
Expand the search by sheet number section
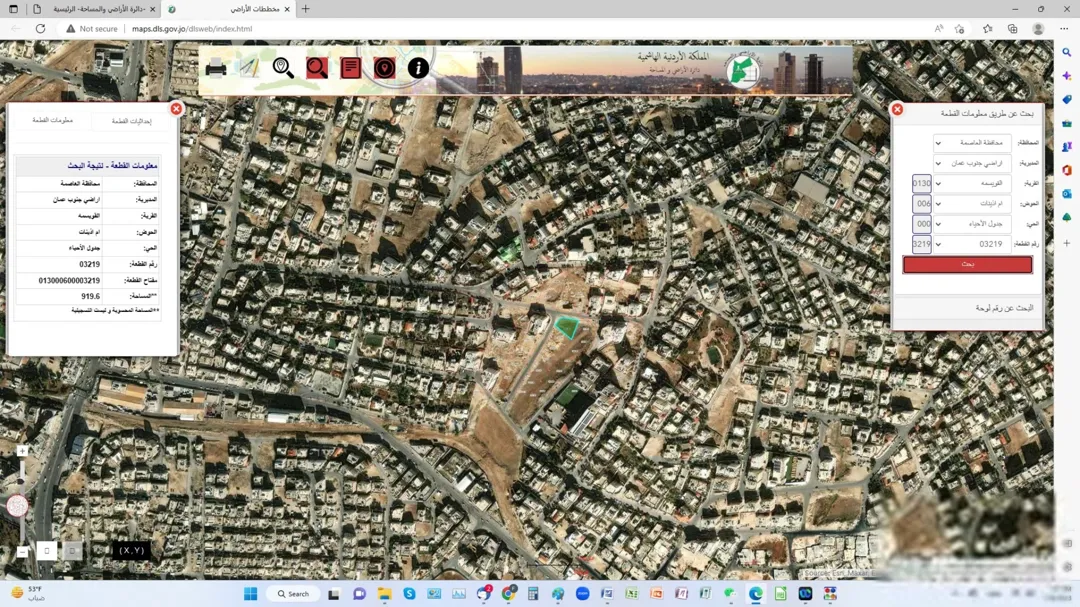968,308
